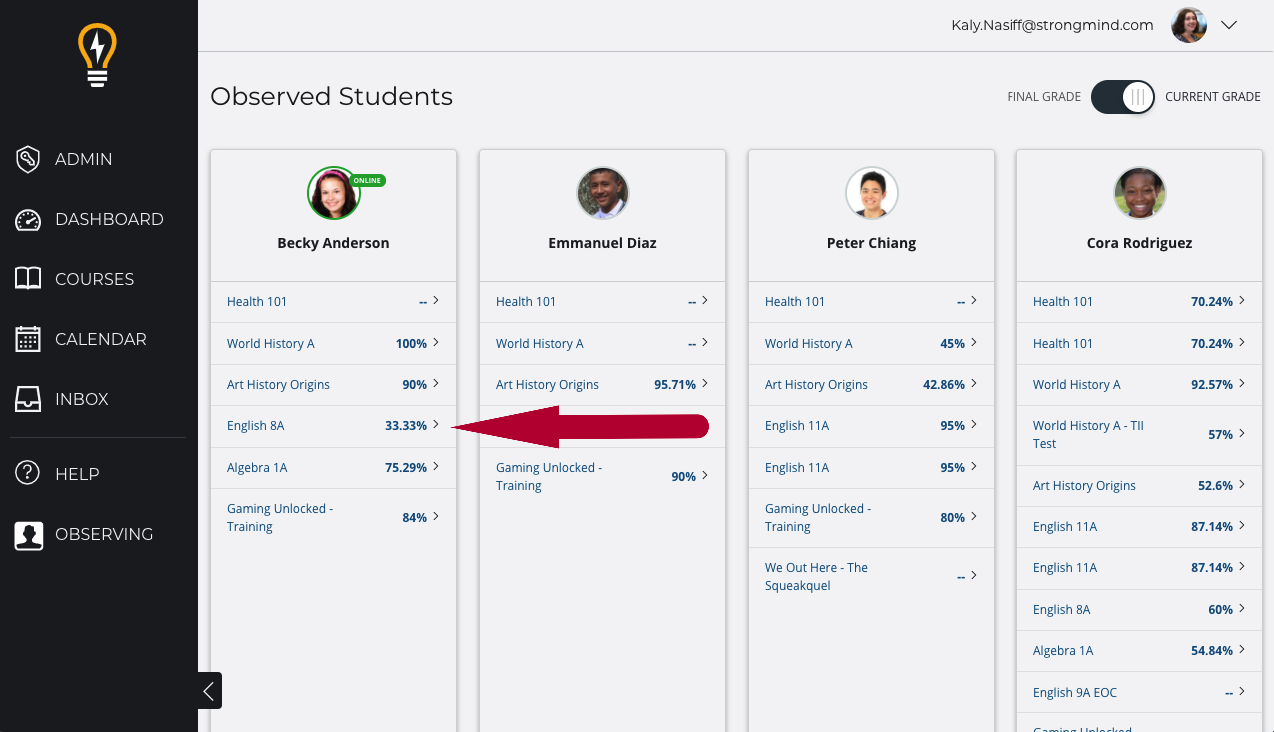Open Peter's We Out Here - The Squeakquel
This screenshot has width=1274, height=732.
coord(816,577)
